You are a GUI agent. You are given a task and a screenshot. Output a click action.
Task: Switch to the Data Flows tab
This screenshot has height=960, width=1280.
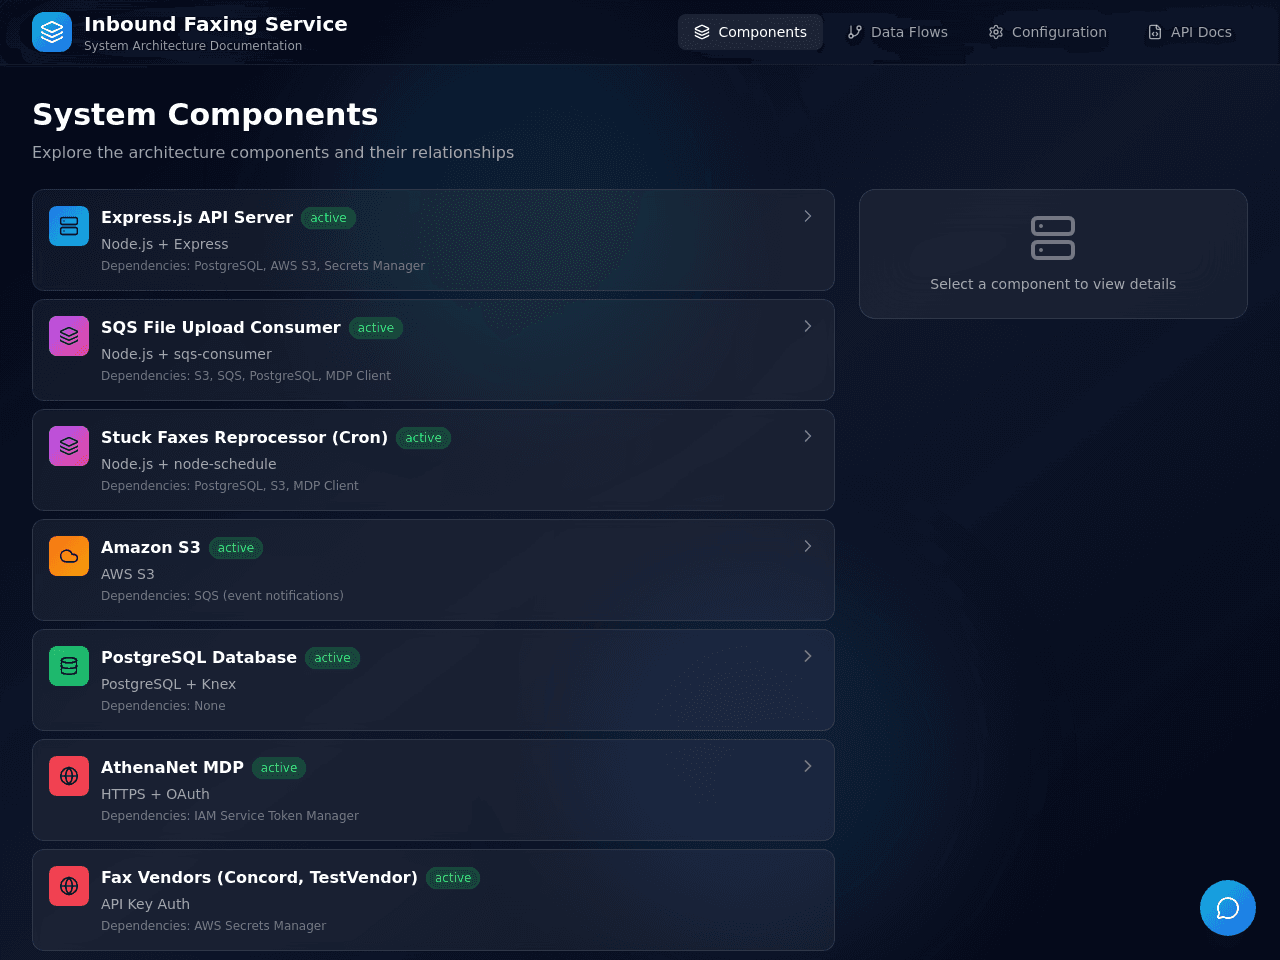[x=897, y=32]
